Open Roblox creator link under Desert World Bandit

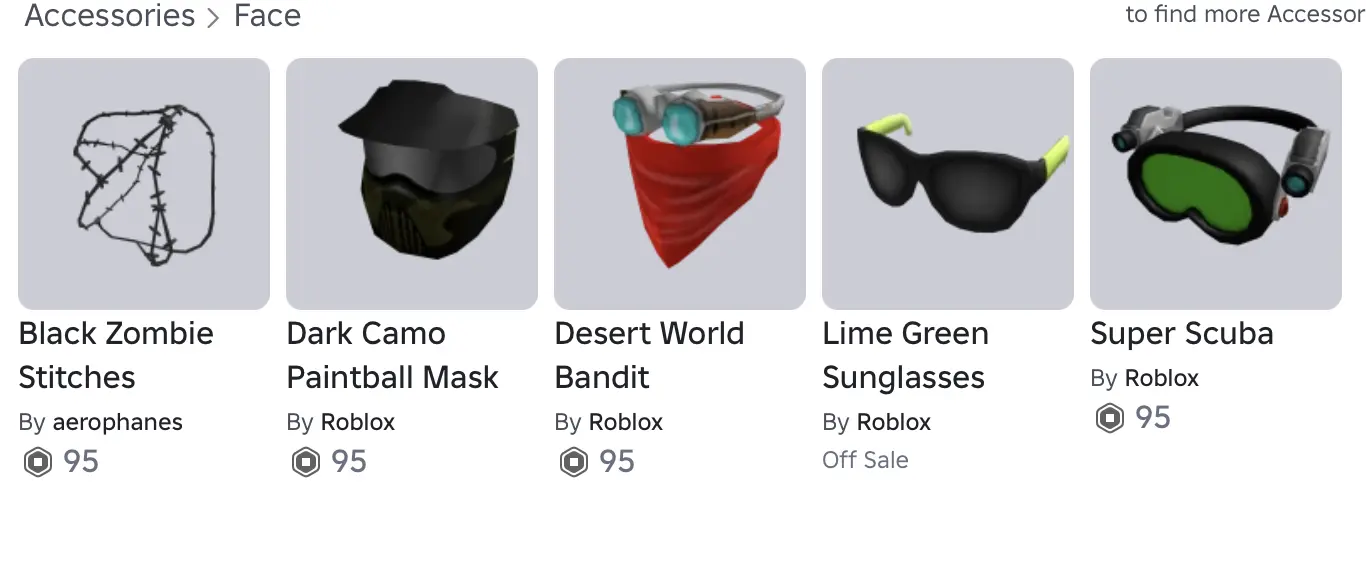pos(626,422)
